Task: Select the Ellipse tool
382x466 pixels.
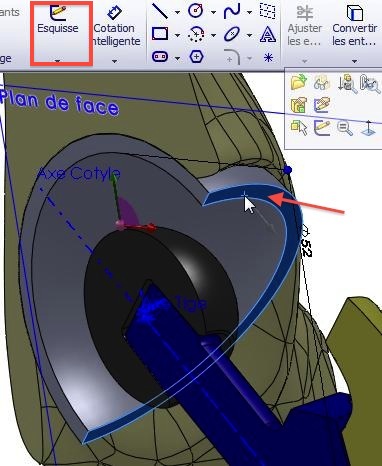Action: (232, 34)
